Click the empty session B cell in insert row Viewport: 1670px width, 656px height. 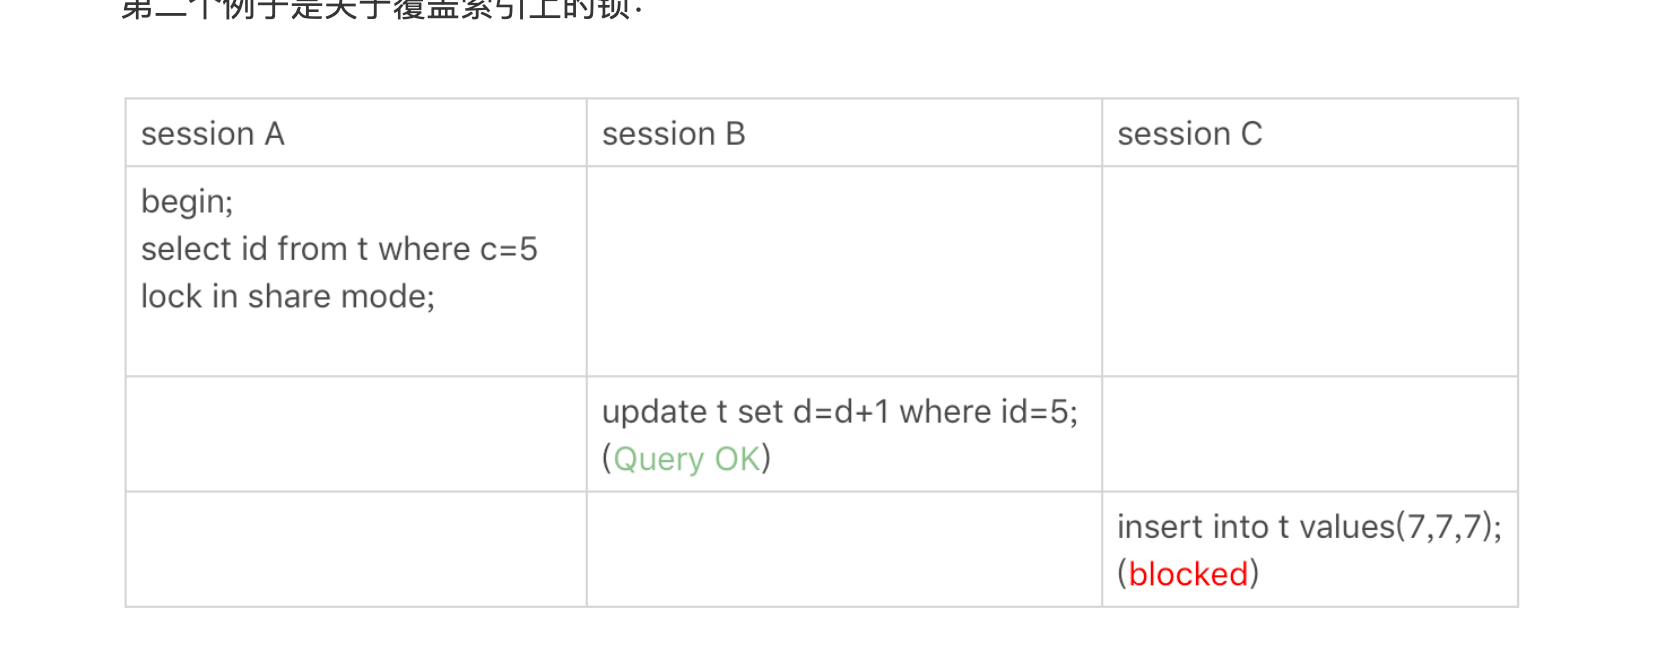[x=844, y=549]
